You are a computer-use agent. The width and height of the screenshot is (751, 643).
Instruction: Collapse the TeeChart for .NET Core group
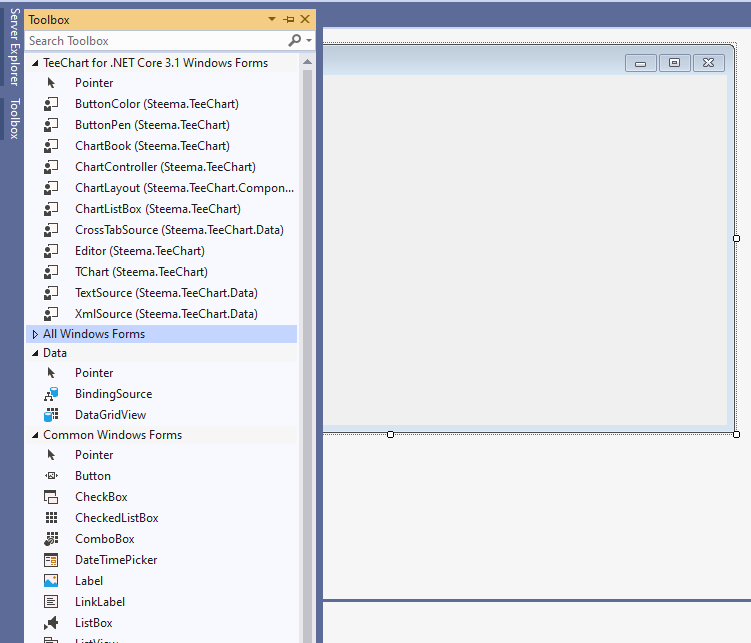(35, 63)
